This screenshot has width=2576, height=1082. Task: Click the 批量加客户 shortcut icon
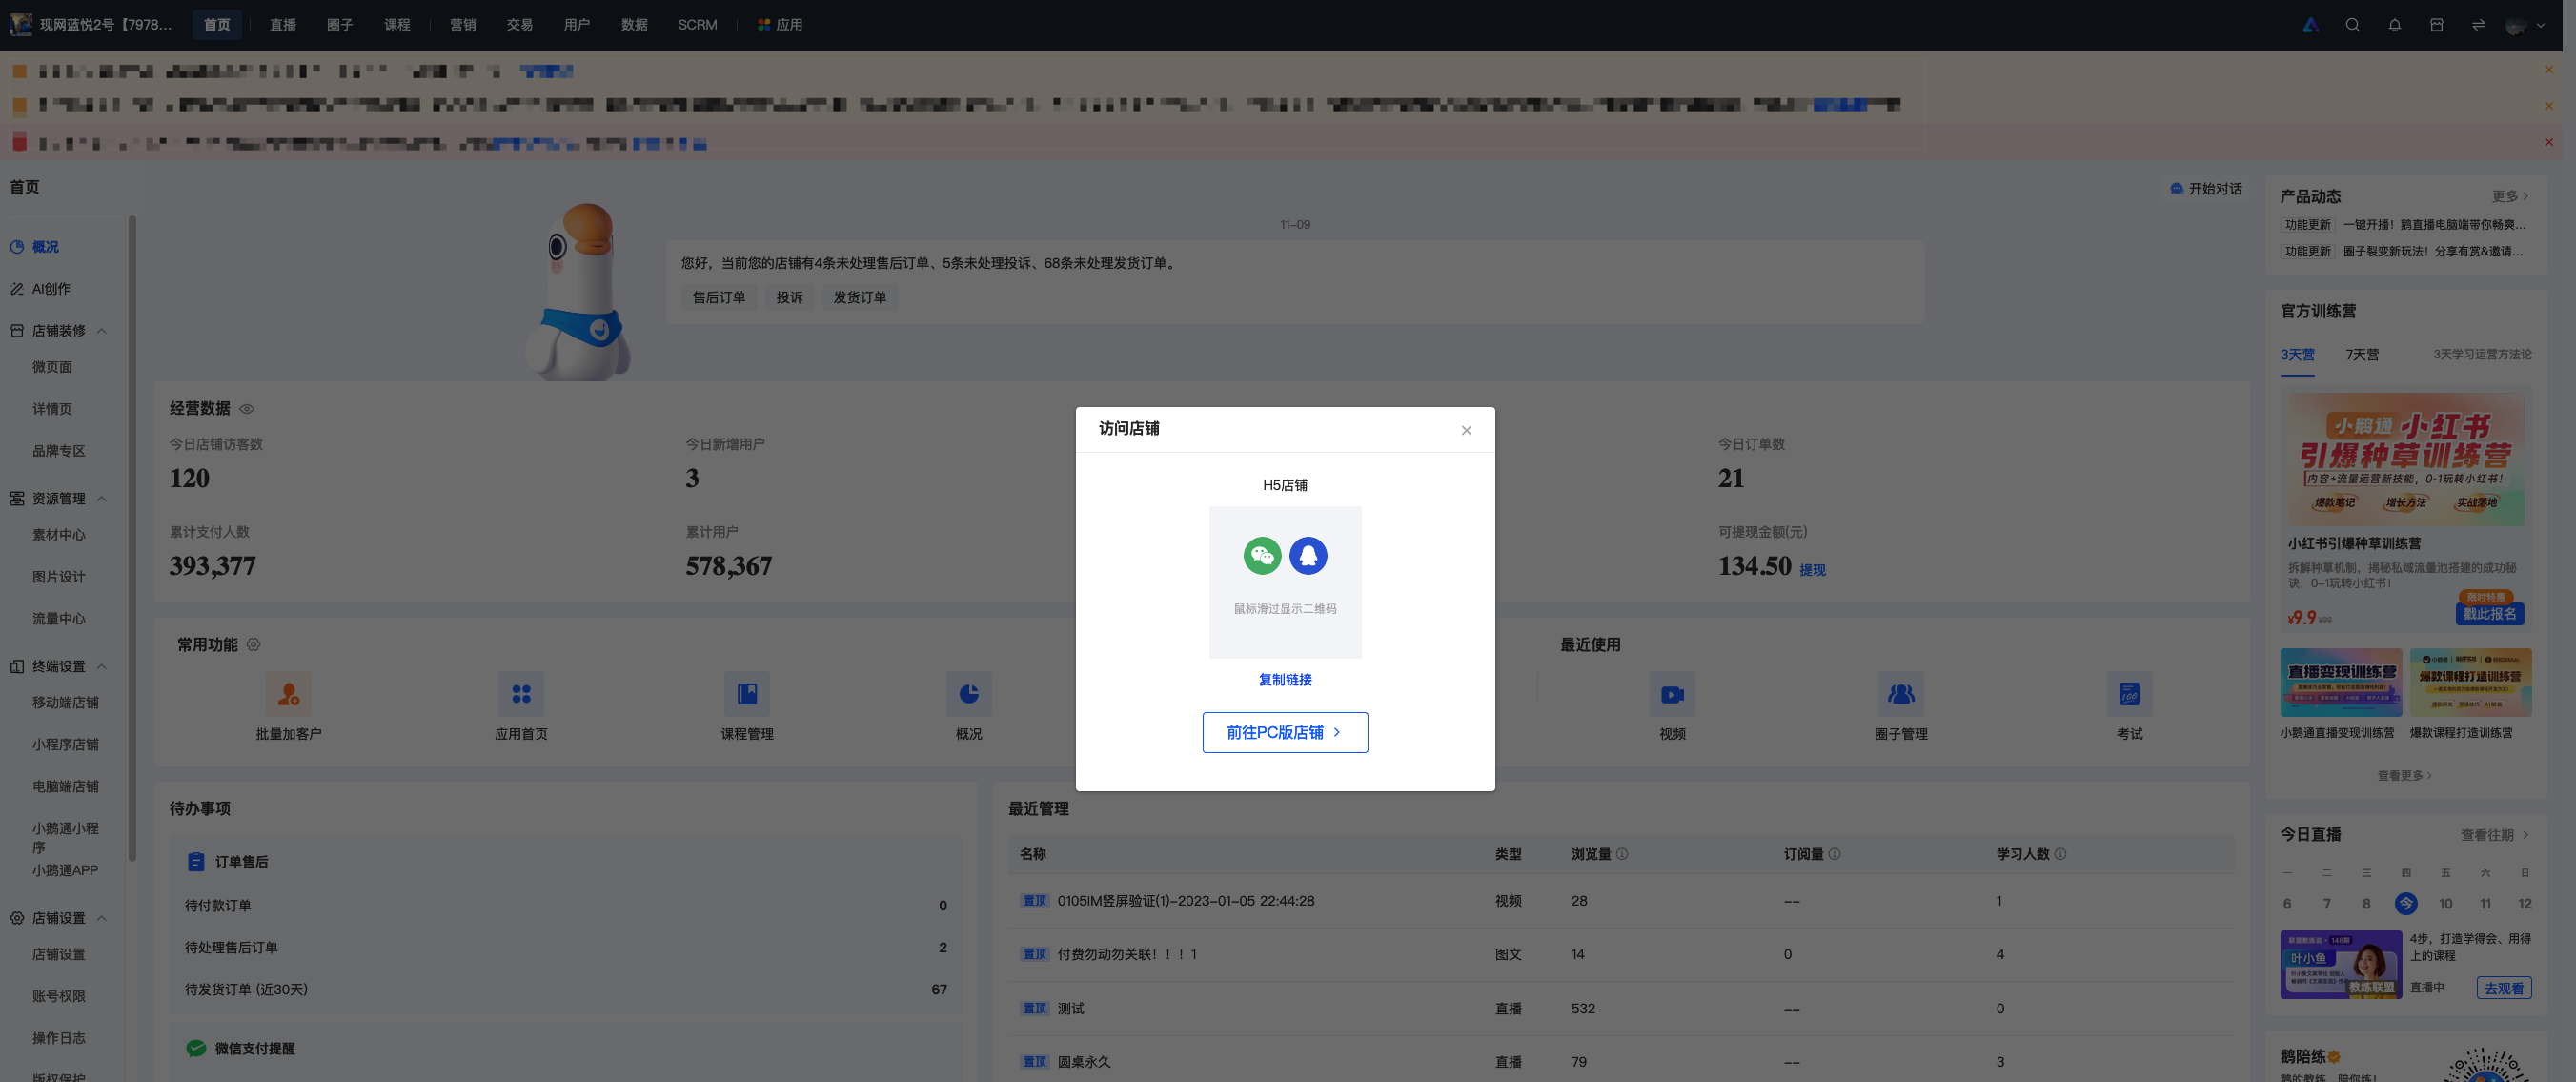pyautogui.click(x=288, y=694)
